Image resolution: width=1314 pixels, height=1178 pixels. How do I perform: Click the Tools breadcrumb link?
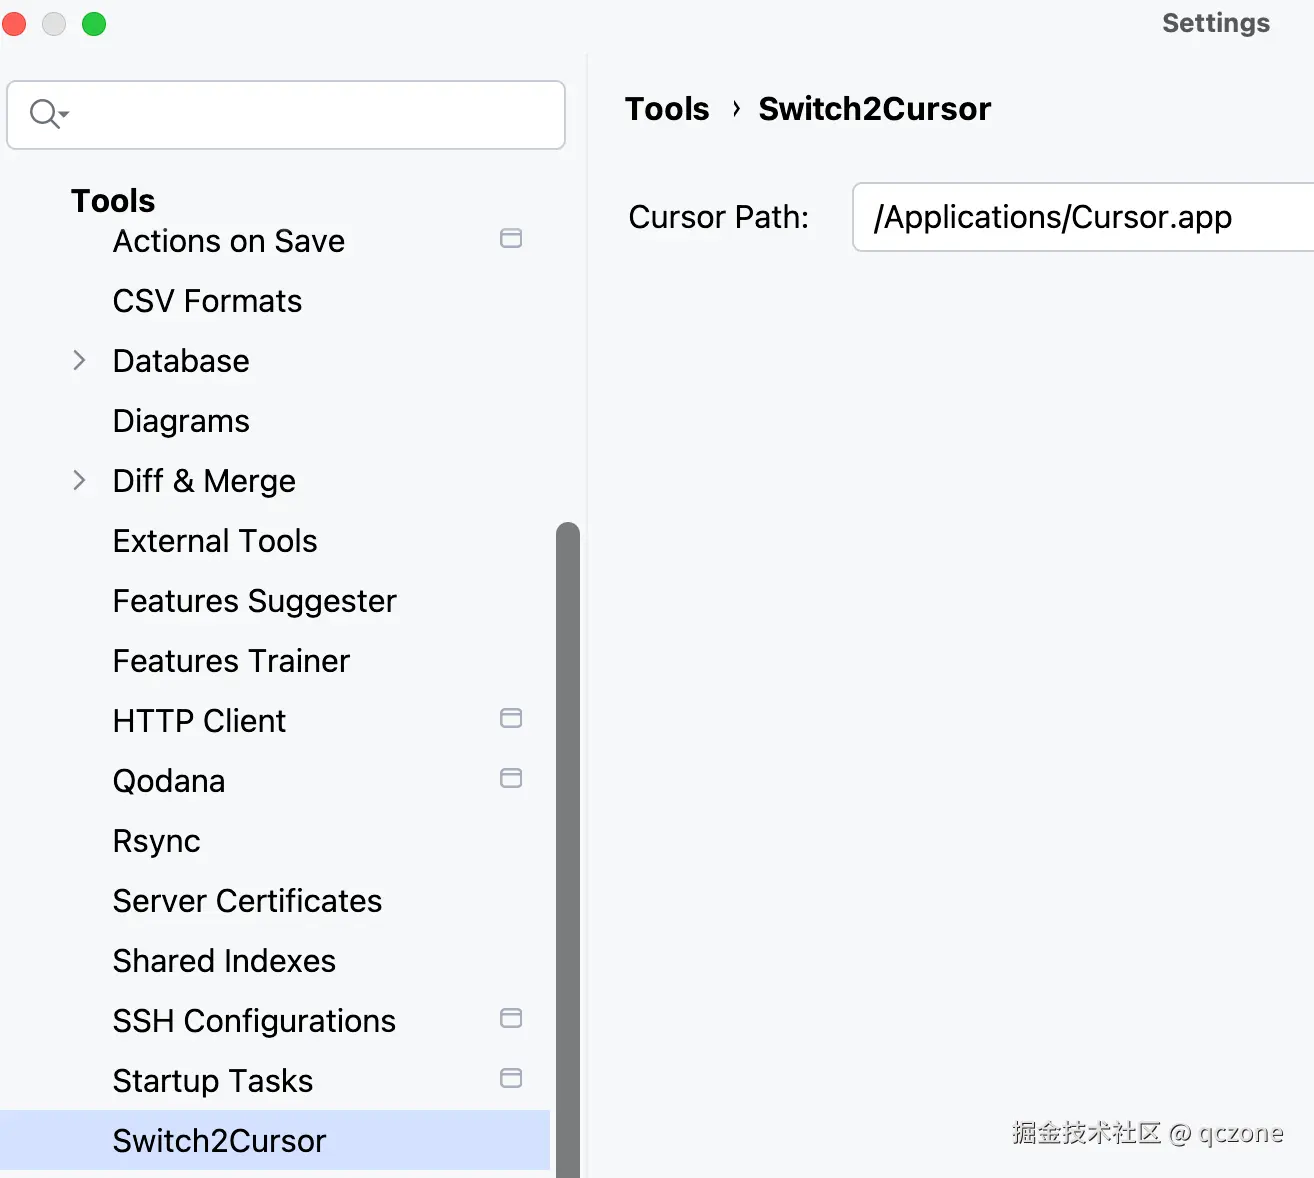[667, 109]
